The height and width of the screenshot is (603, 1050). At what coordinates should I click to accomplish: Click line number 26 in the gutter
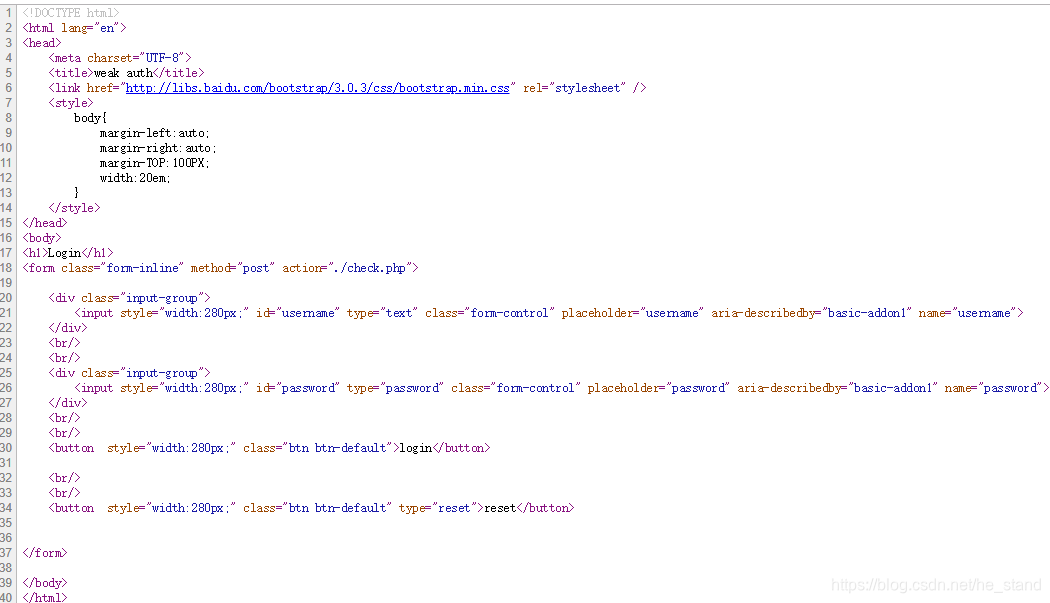point(6,388)
